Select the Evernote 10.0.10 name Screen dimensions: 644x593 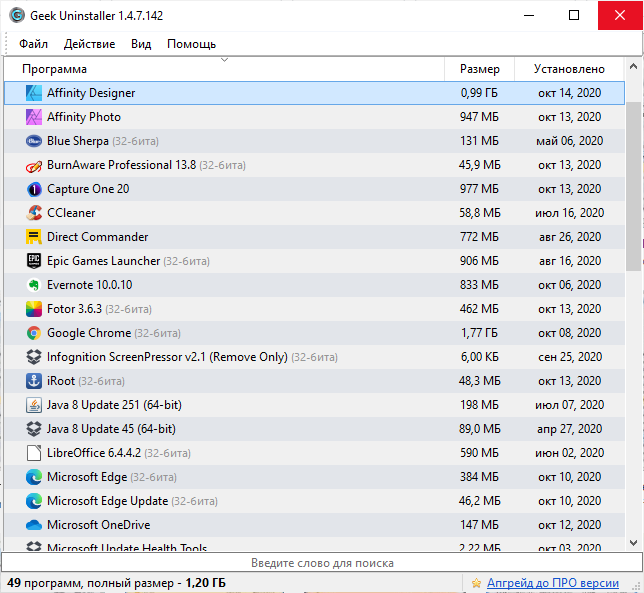click(90, 285)
